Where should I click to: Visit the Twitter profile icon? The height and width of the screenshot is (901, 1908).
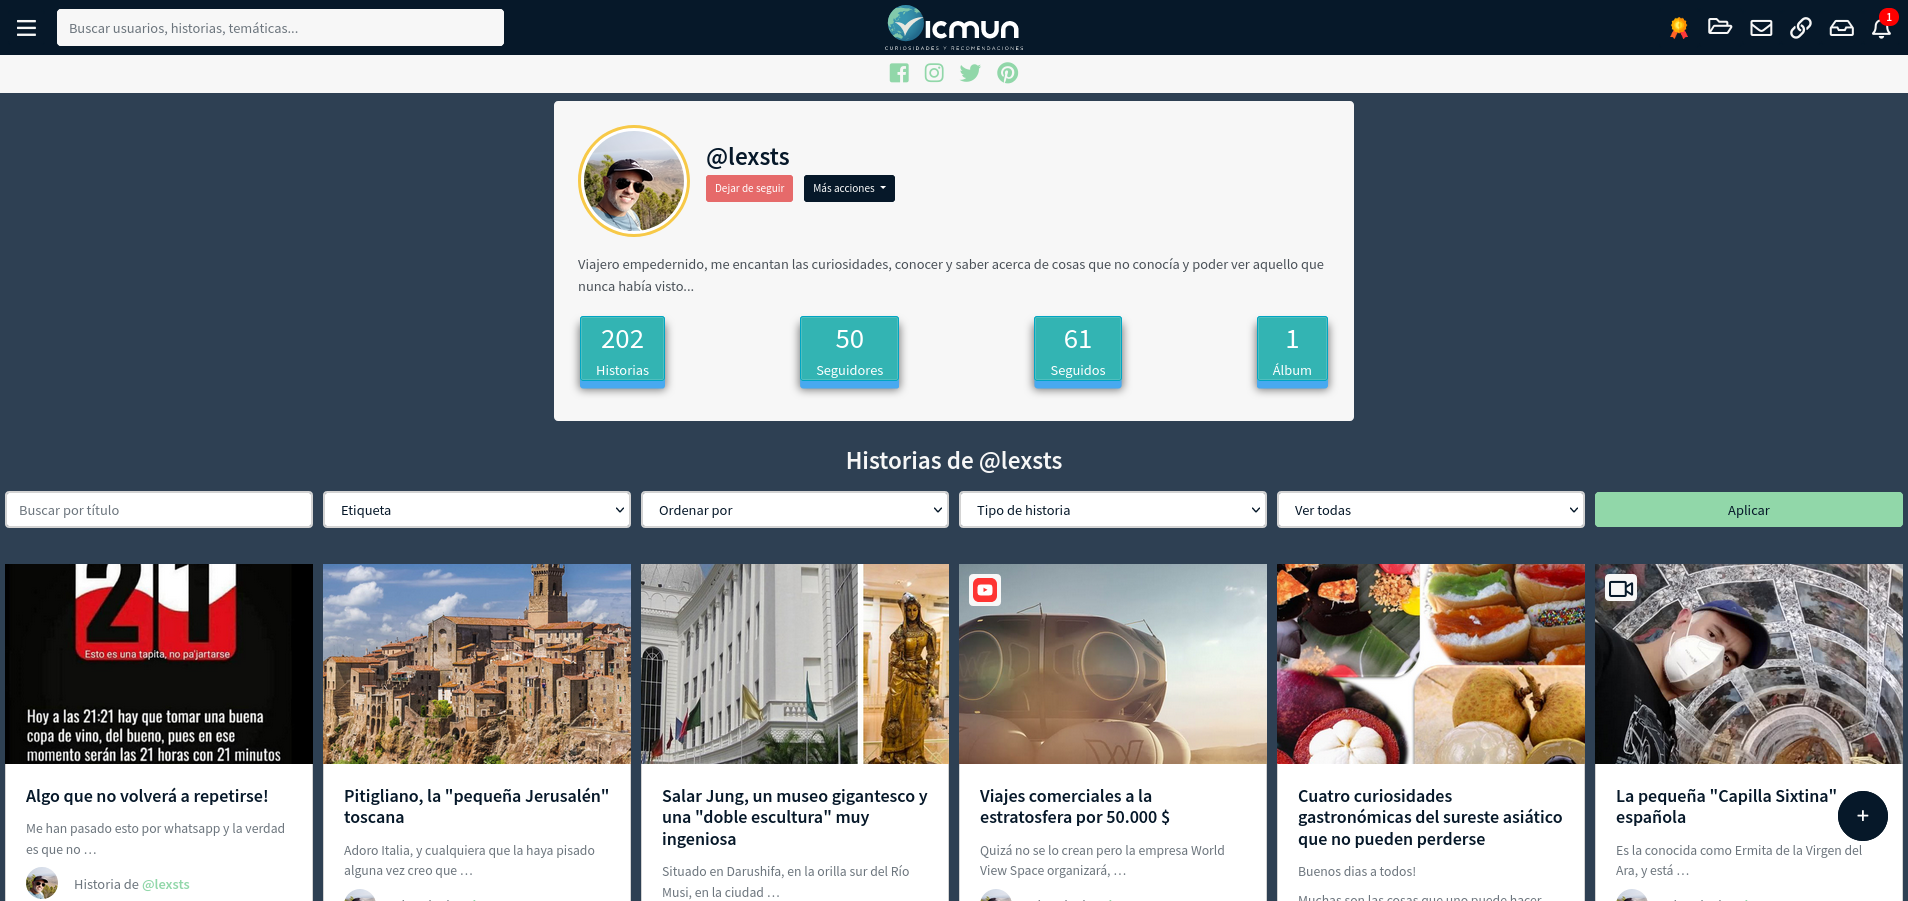970,73
